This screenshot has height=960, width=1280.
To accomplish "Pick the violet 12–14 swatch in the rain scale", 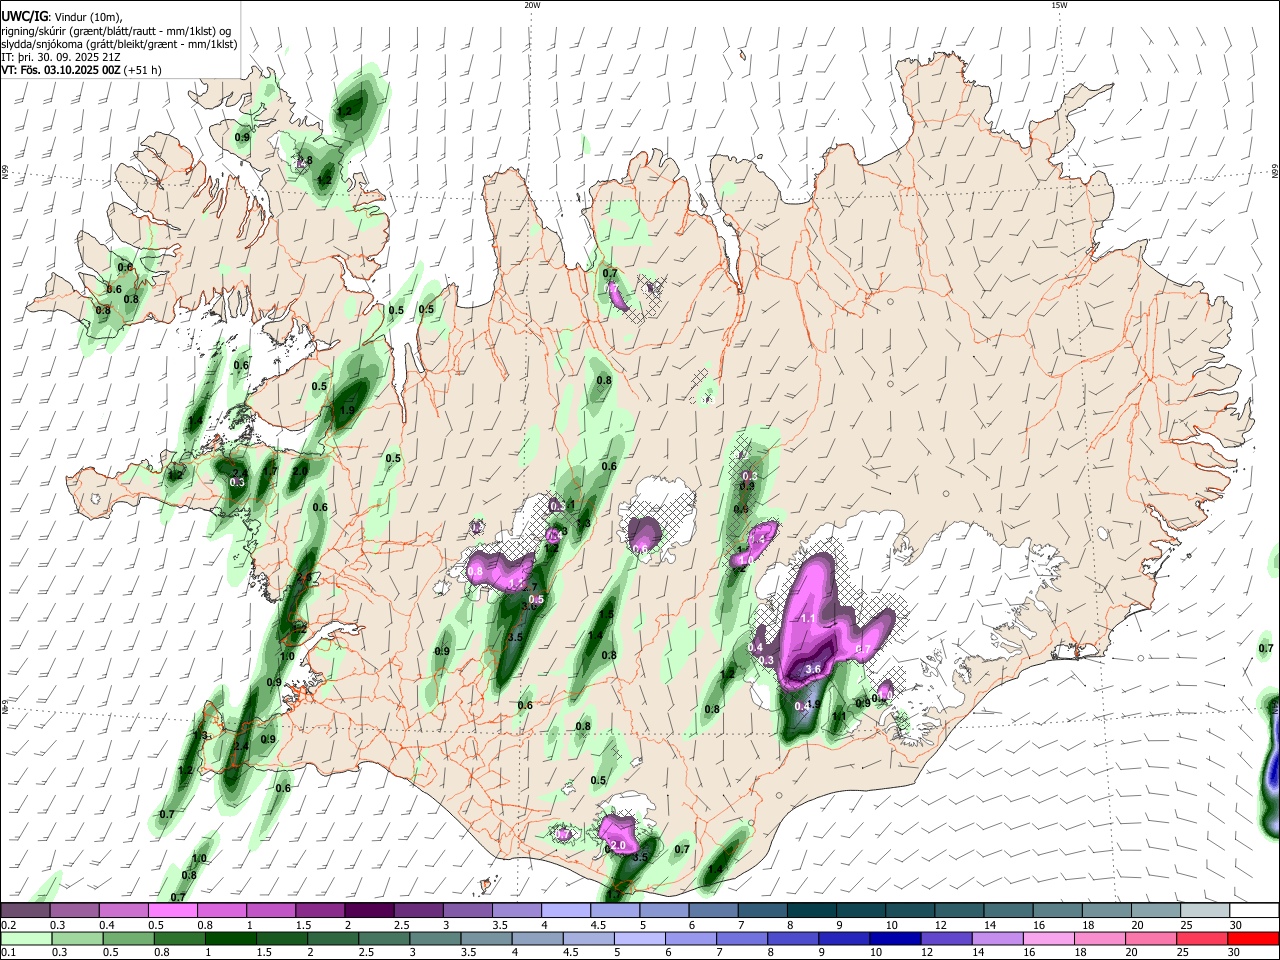I will point(946,938).
